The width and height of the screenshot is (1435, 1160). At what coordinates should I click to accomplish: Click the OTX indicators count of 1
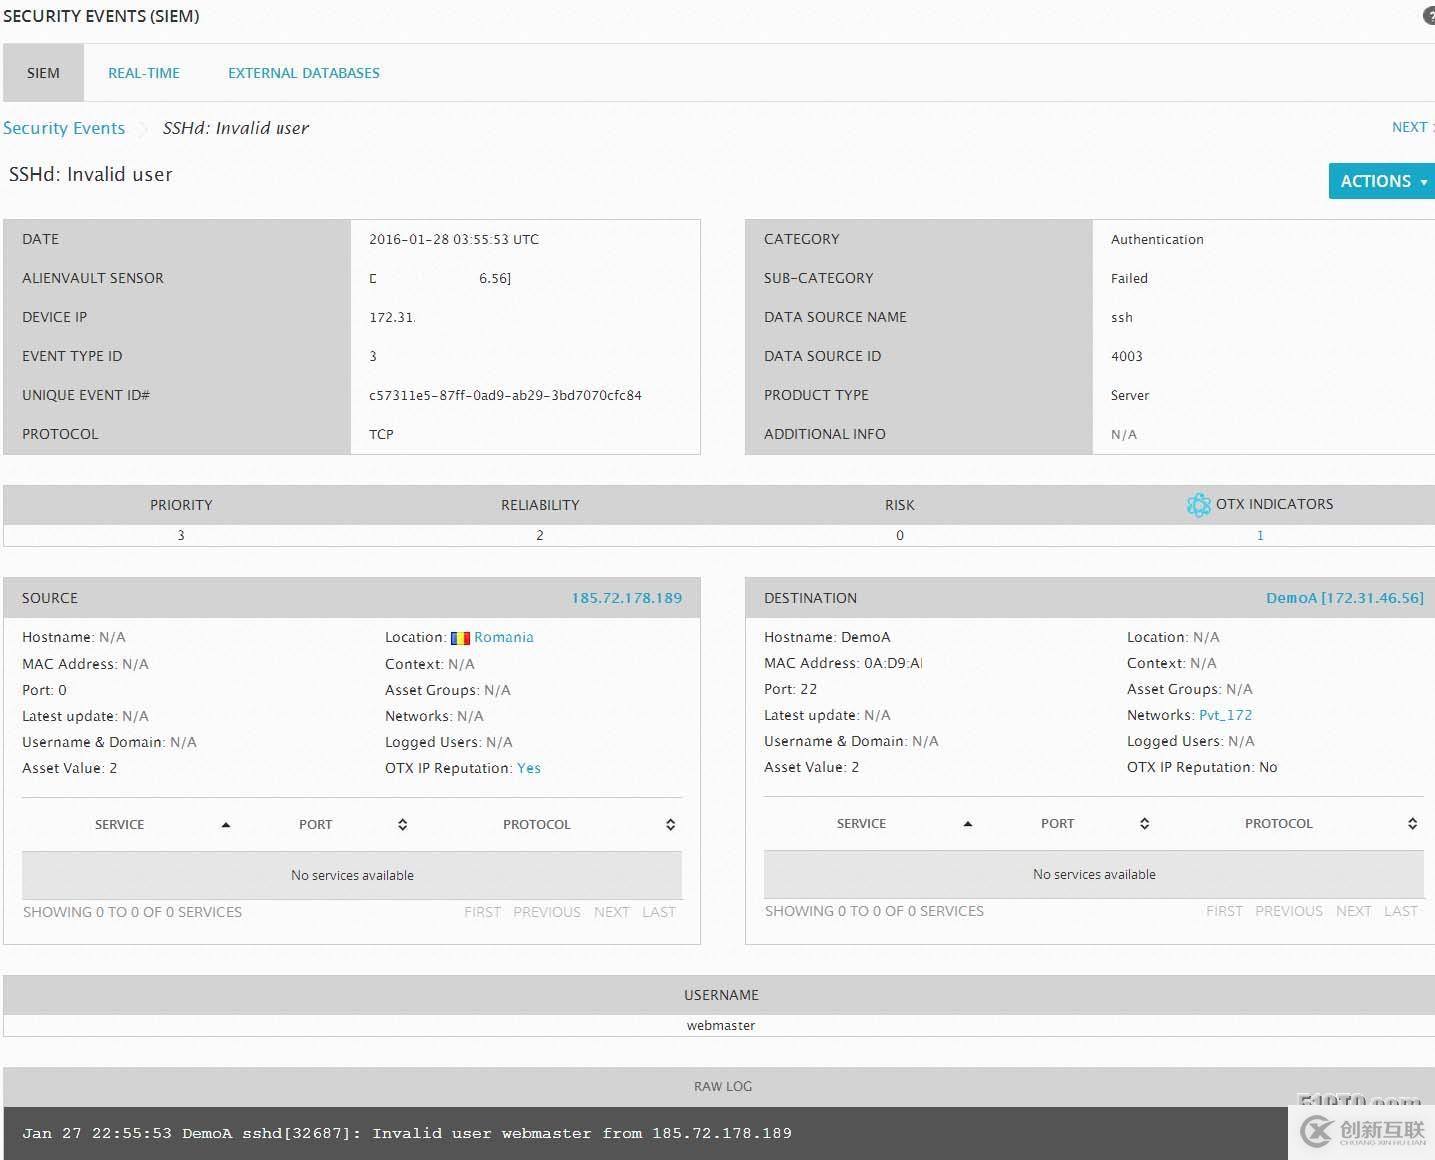1260,536
